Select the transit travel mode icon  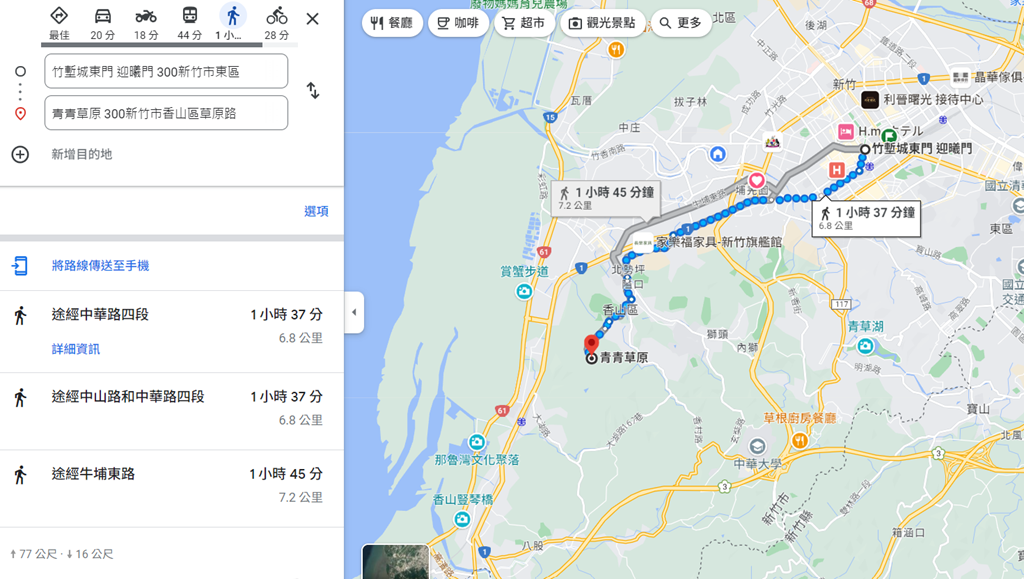(x=189, y=16)
